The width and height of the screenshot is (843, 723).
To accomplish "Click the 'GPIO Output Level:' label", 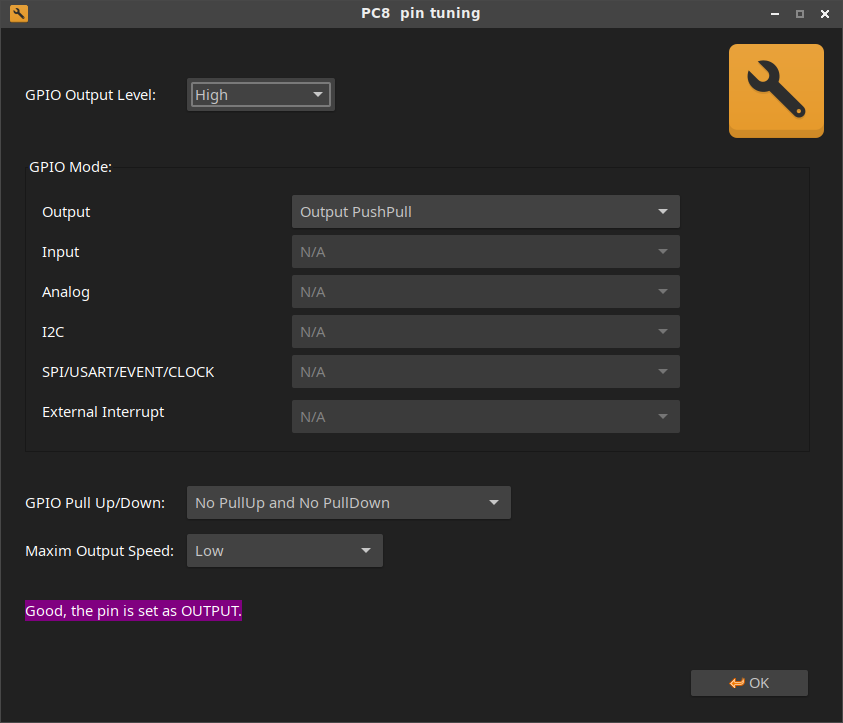I will (x=91, y=95).
